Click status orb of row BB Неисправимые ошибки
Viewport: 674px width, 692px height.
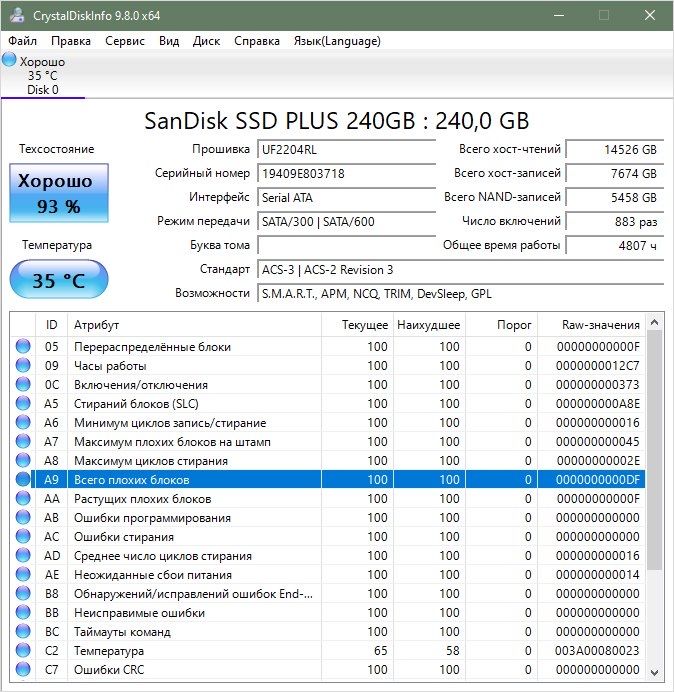point(23,612)
